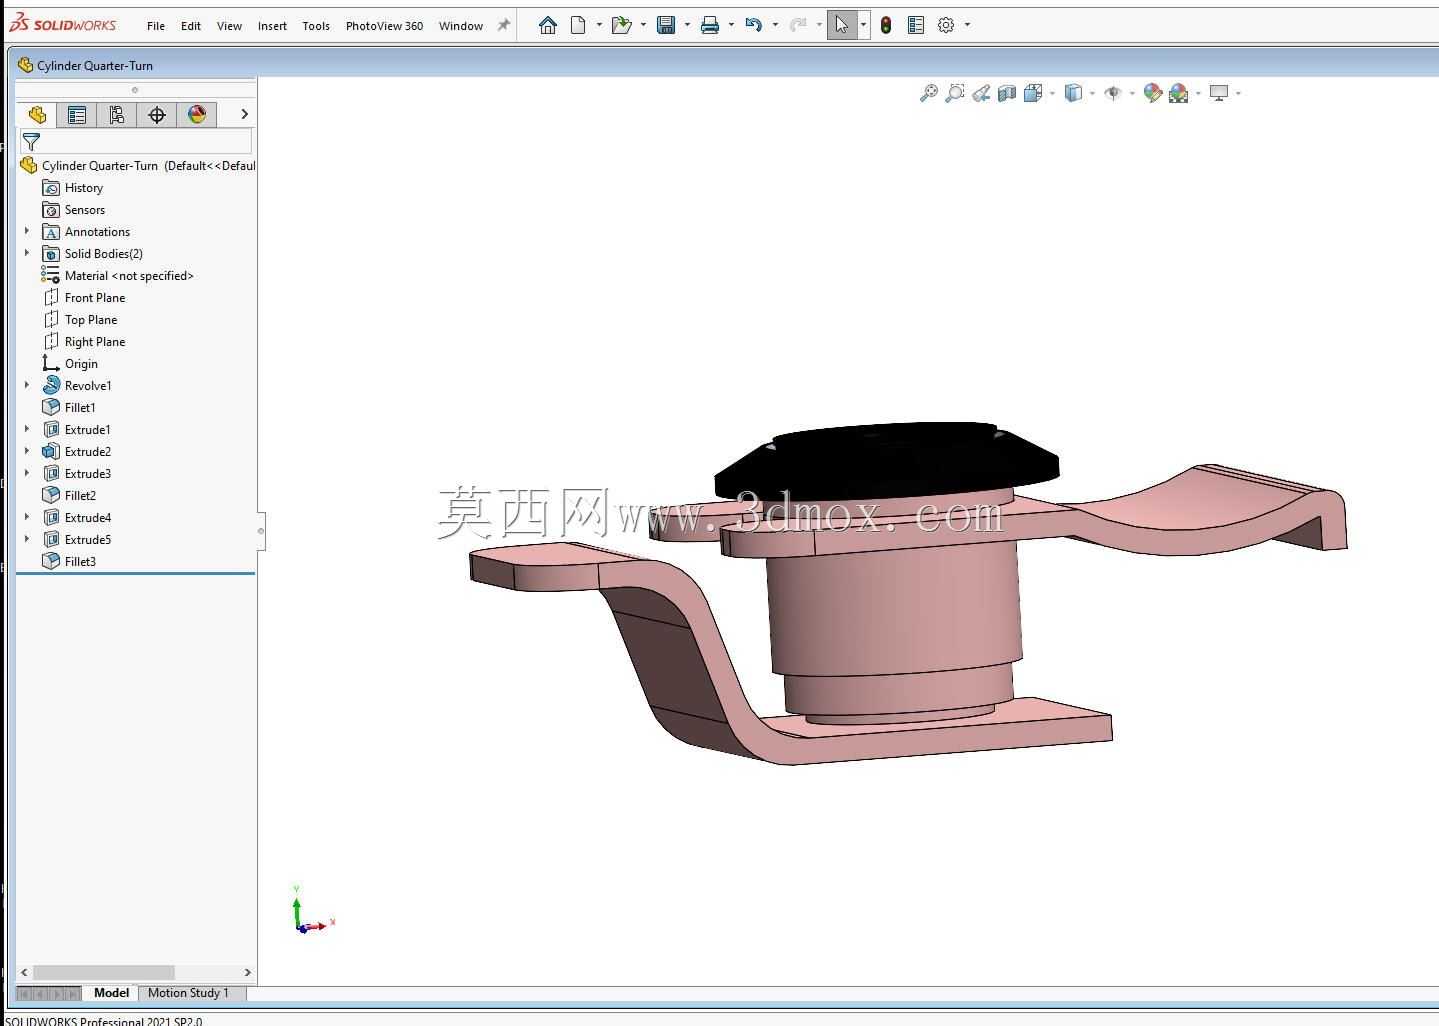Click Previous View icon
The image size is (1439, 1026).
point(981,93)
